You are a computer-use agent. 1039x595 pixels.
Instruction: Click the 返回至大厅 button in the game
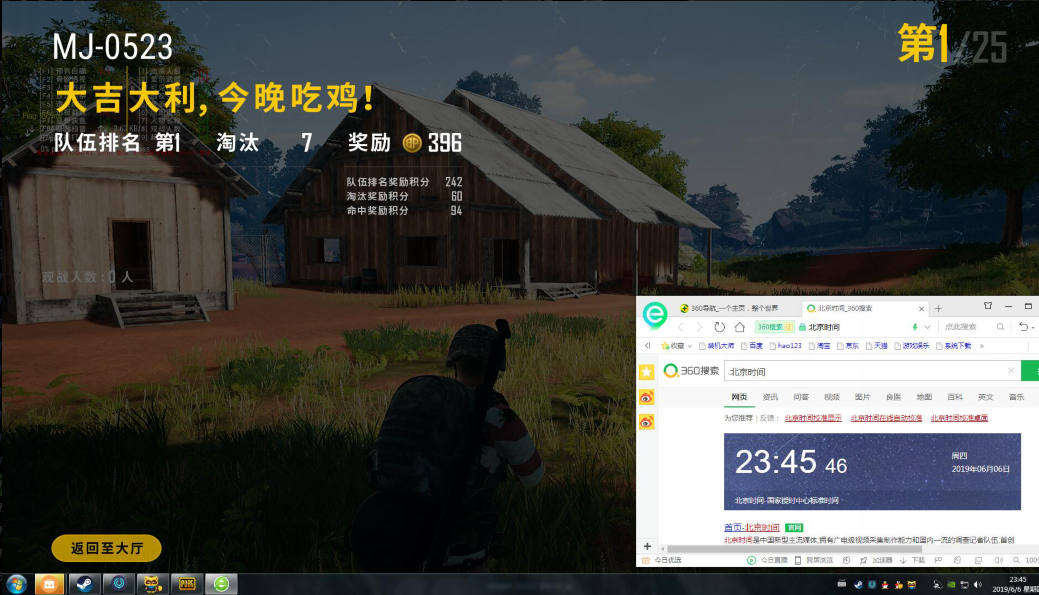[107, 548]
